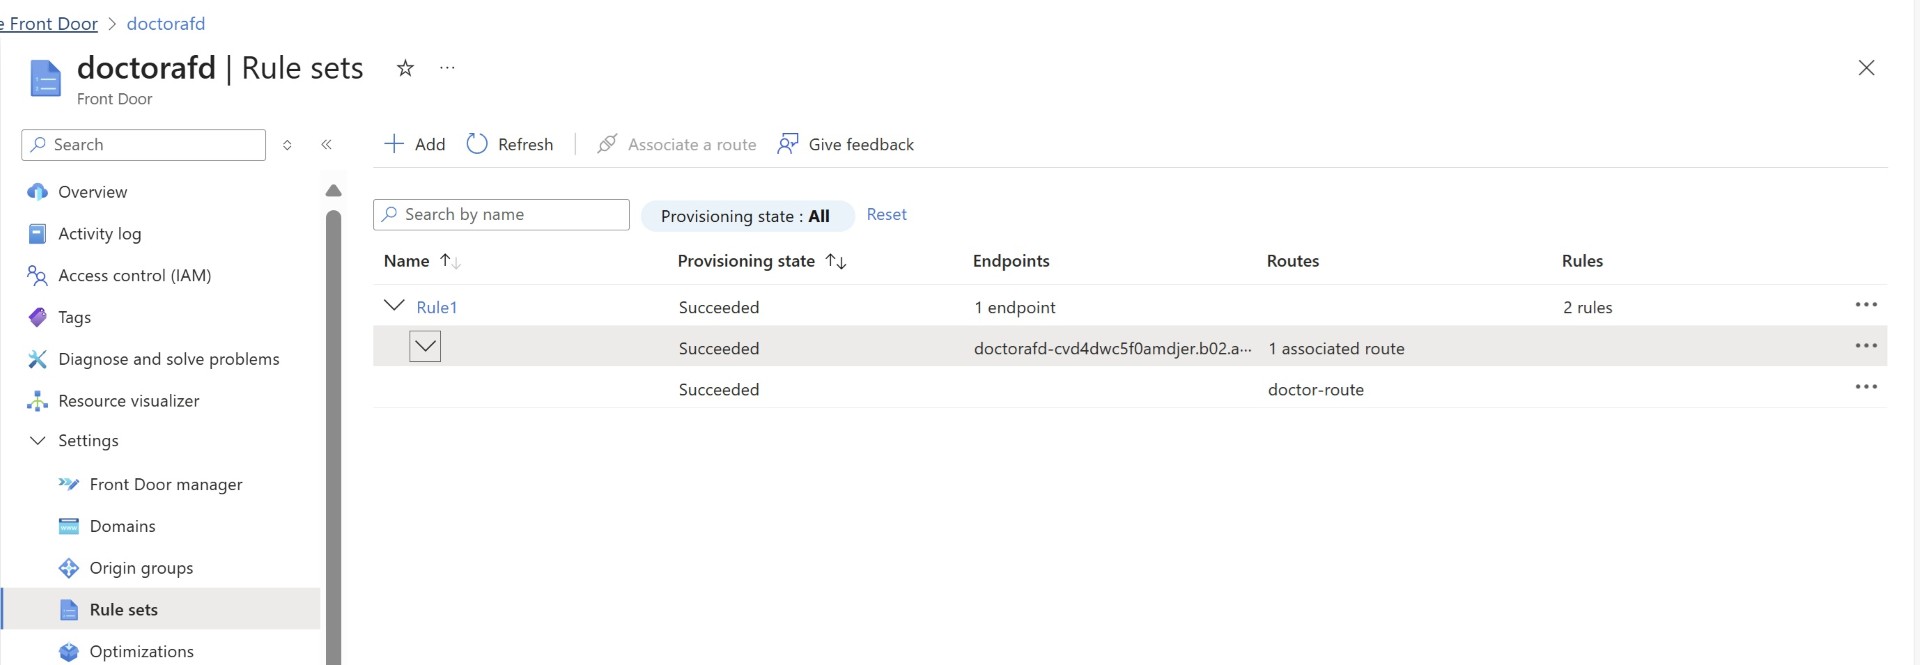Click the 1 endpoint cell
This screenshot has width=1920, height=665.
coord(1015,308)
